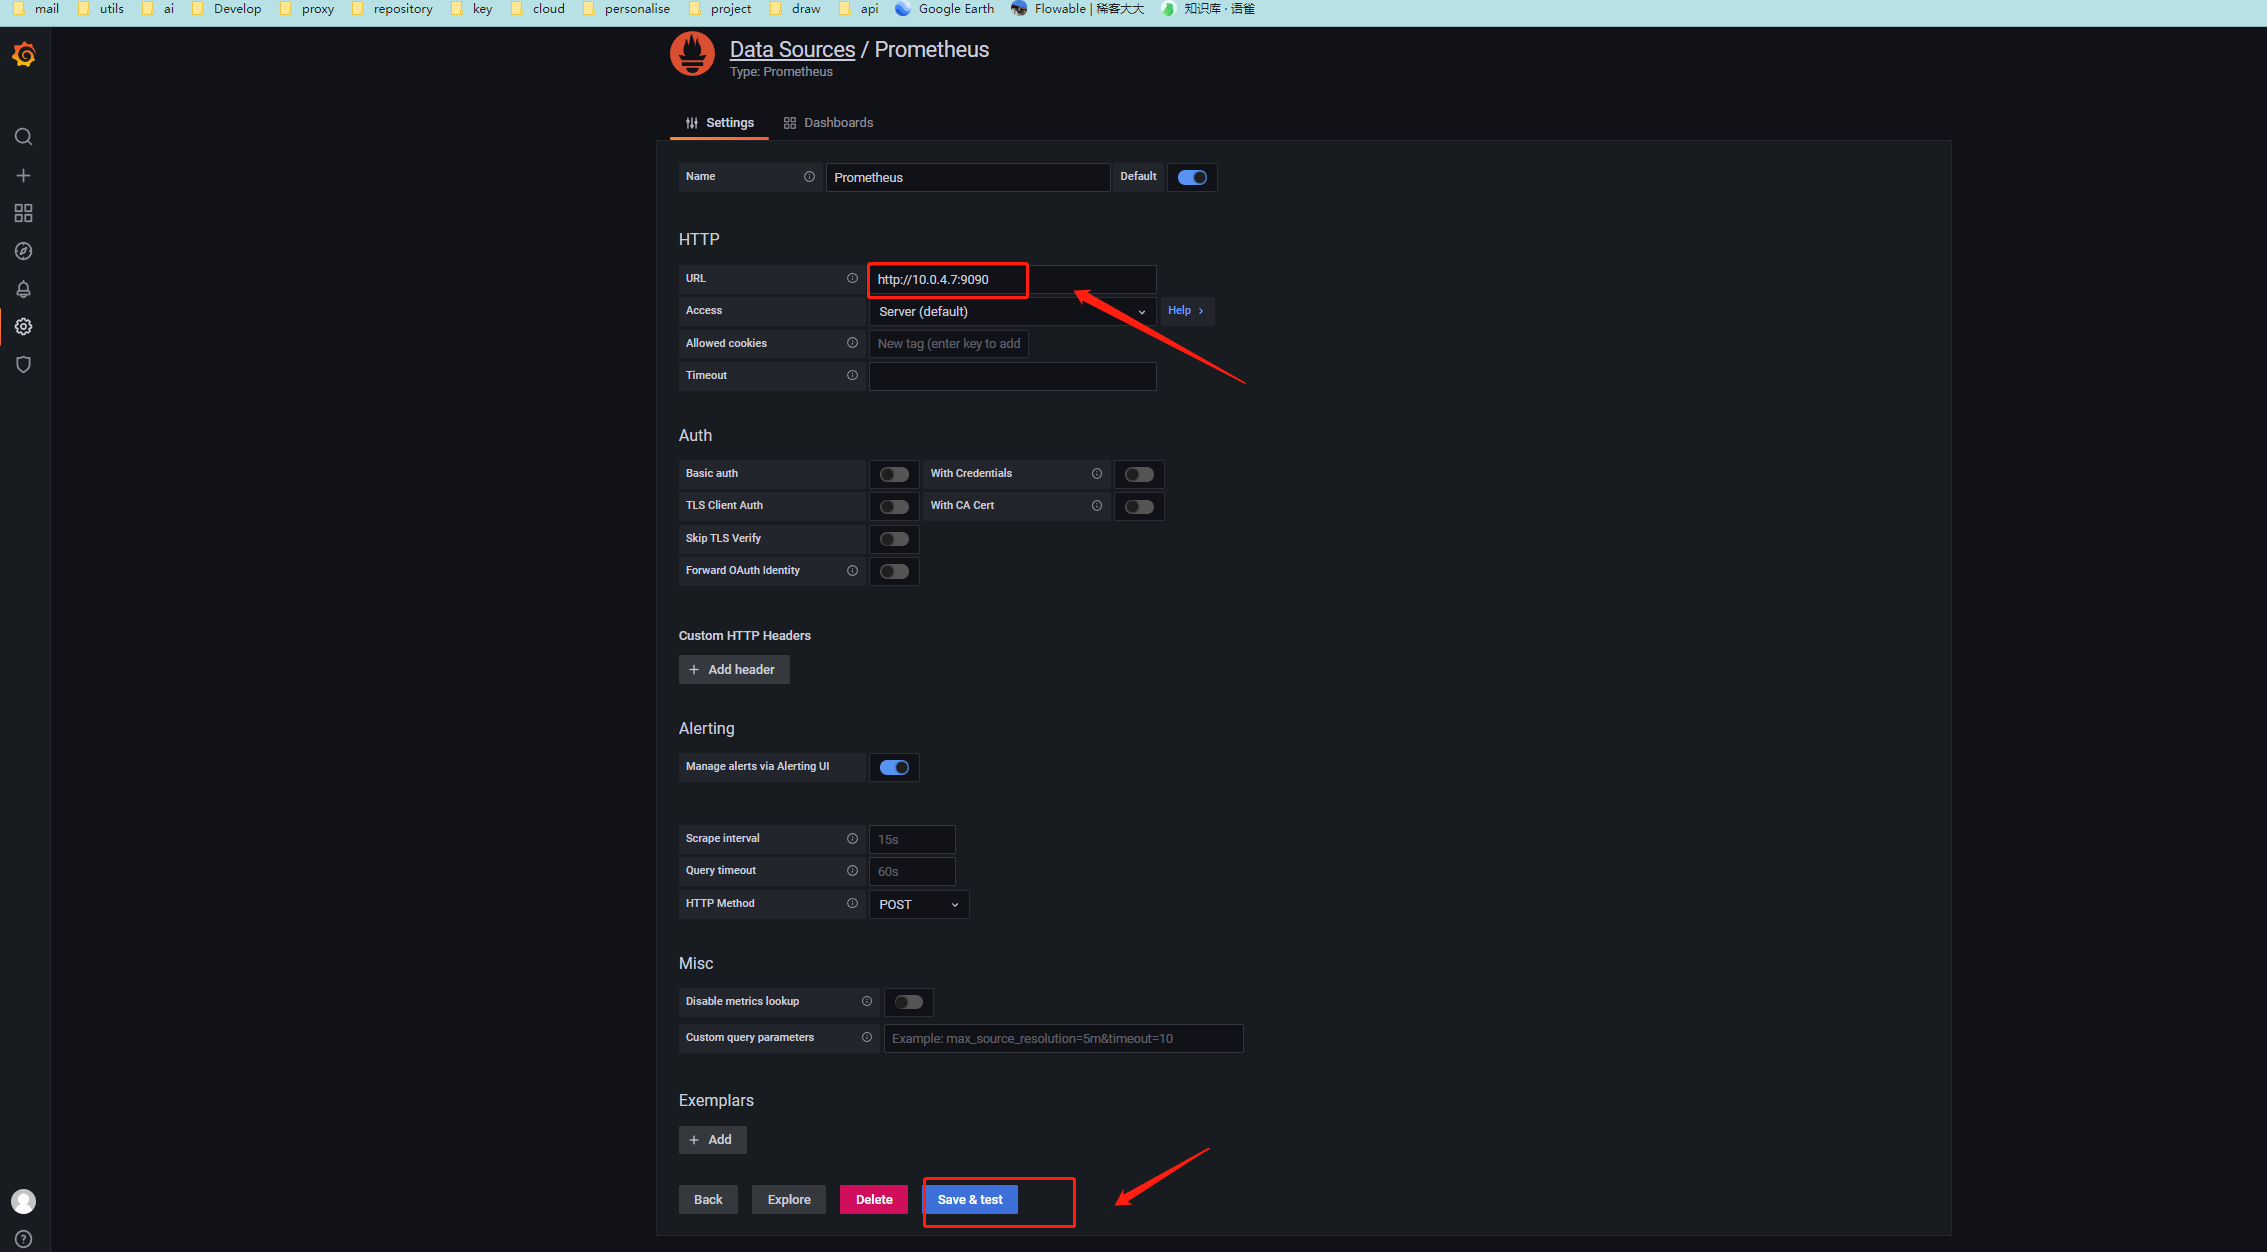Open the Grafana home logo

click(x=24, y=55)
